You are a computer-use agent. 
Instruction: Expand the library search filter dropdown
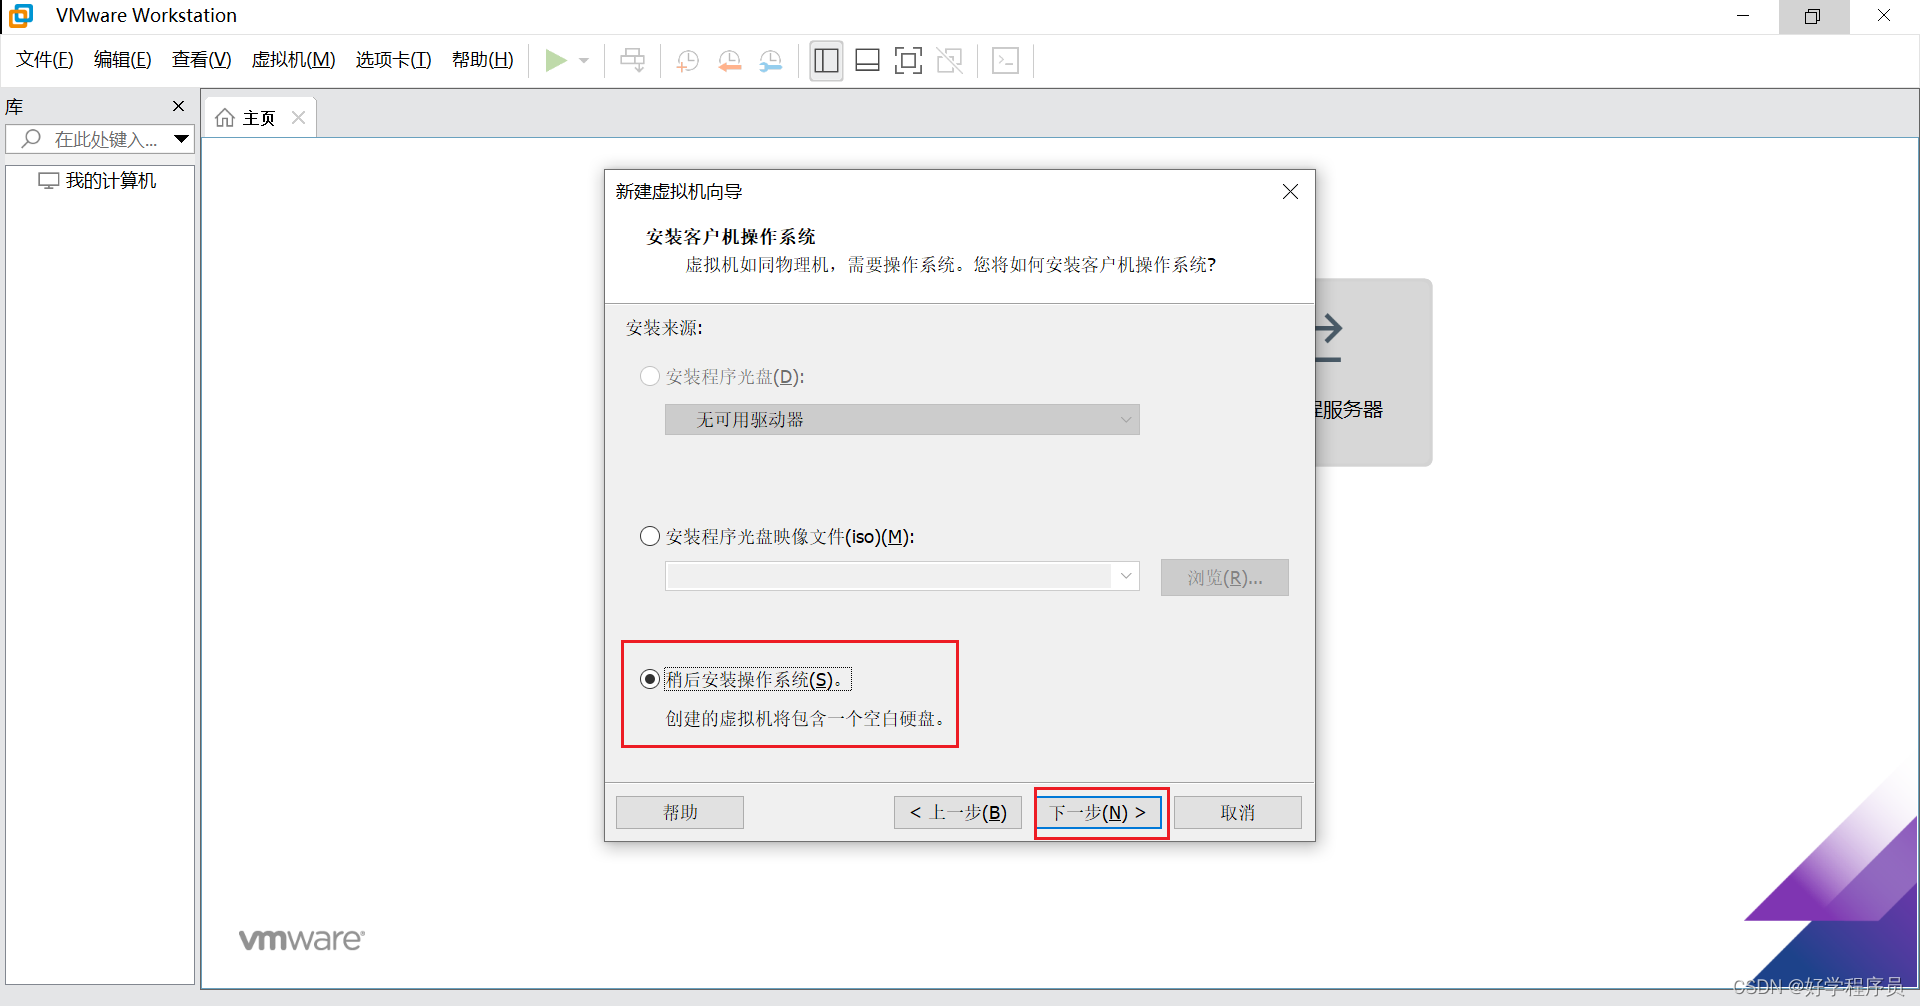[x=182, y=139]
